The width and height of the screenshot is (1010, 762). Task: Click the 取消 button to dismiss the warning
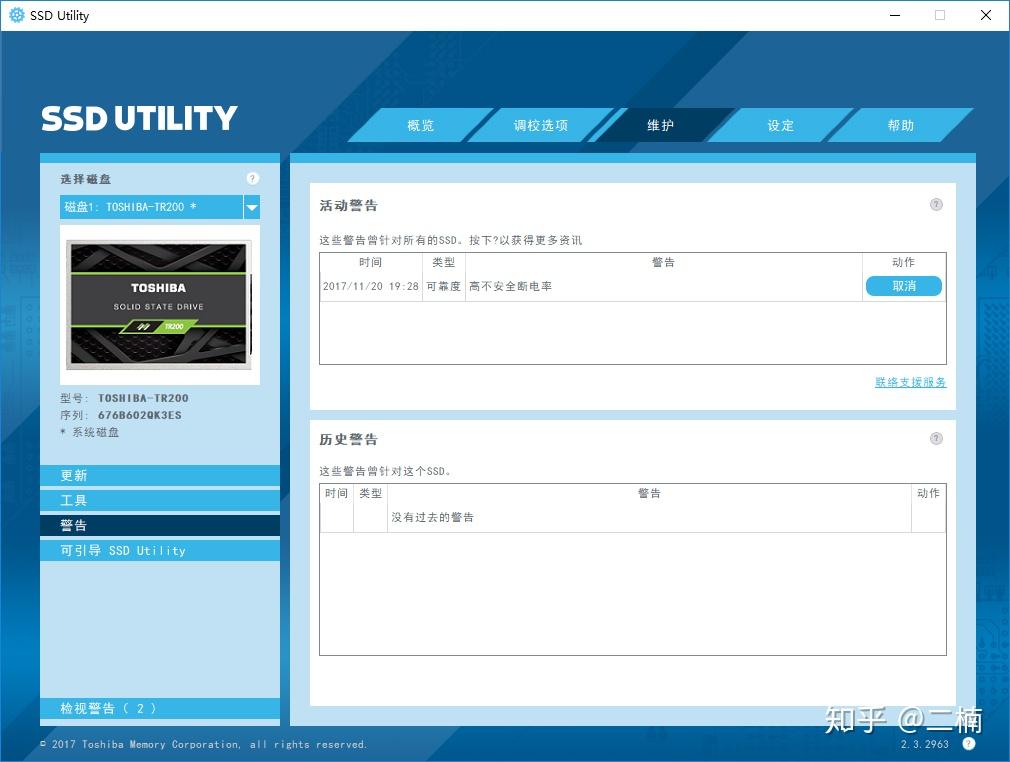903,285
